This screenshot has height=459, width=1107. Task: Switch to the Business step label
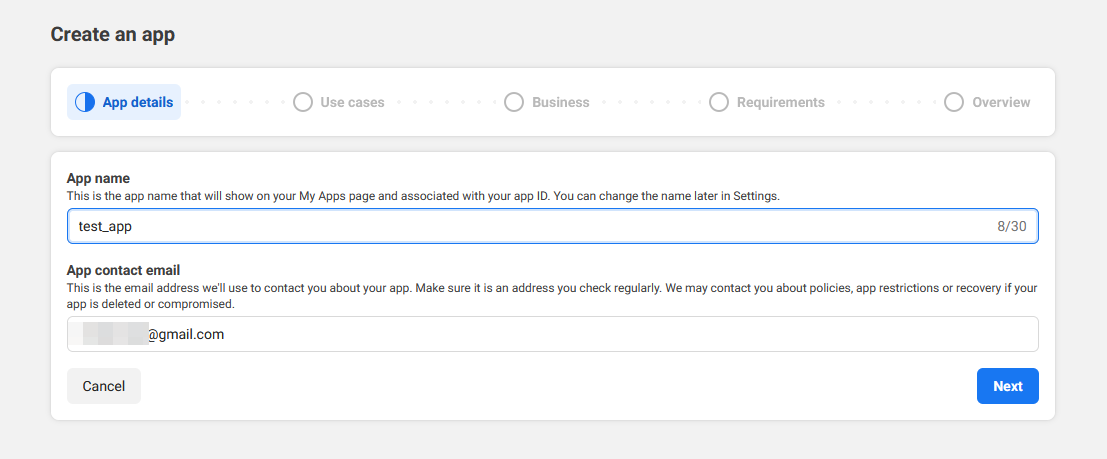tap(560, 102)
